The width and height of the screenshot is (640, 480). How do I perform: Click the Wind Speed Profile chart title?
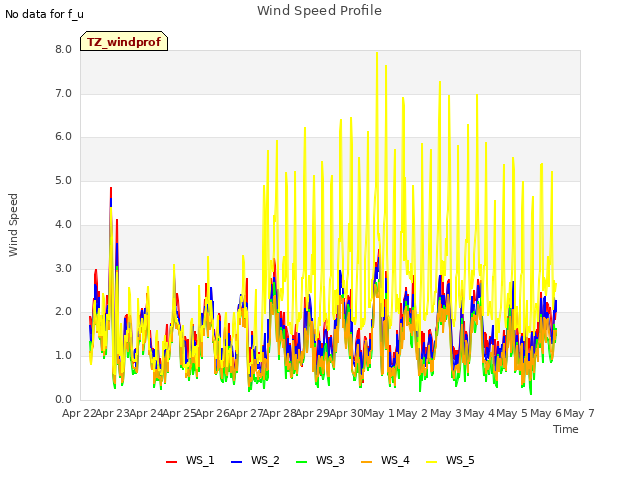click(x=319, y=11)
